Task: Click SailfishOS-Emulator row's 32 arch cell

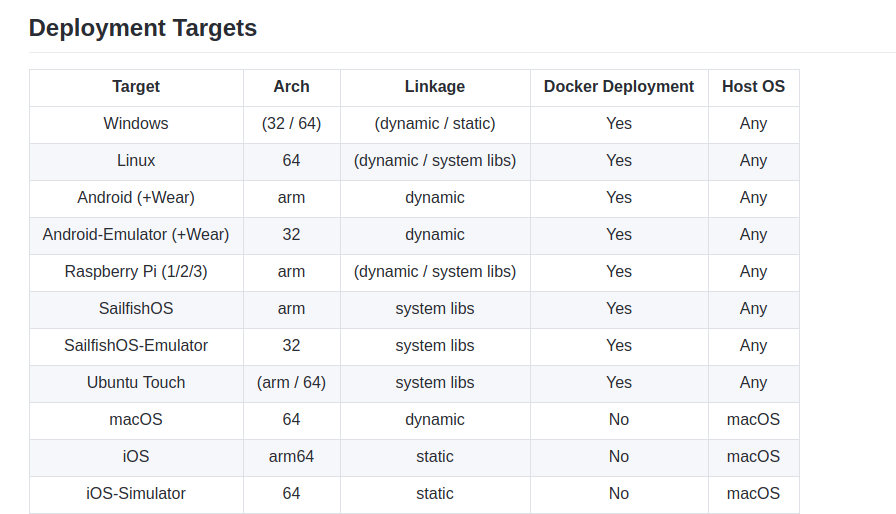Action: pos(291,346)
